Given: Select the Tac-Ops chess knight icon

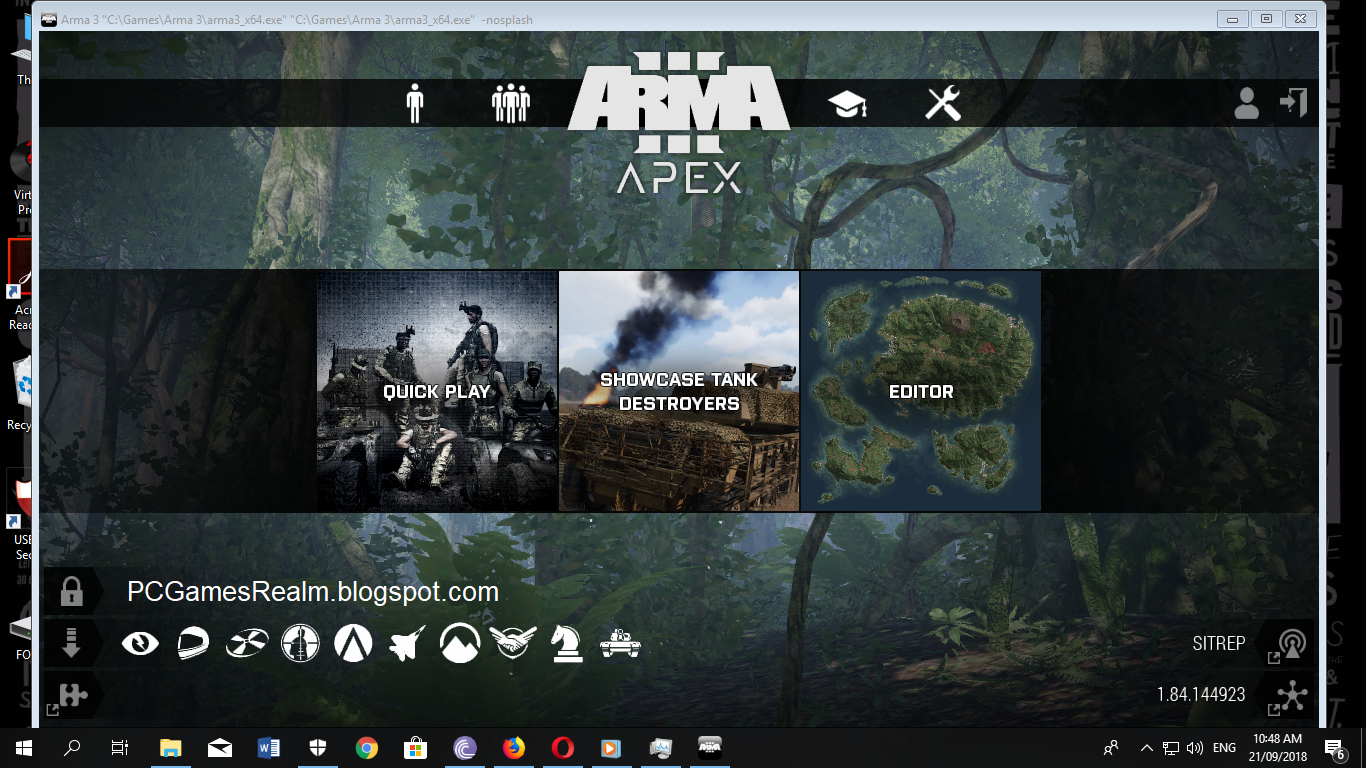Looking at the screenshot, I should (567, 643).
